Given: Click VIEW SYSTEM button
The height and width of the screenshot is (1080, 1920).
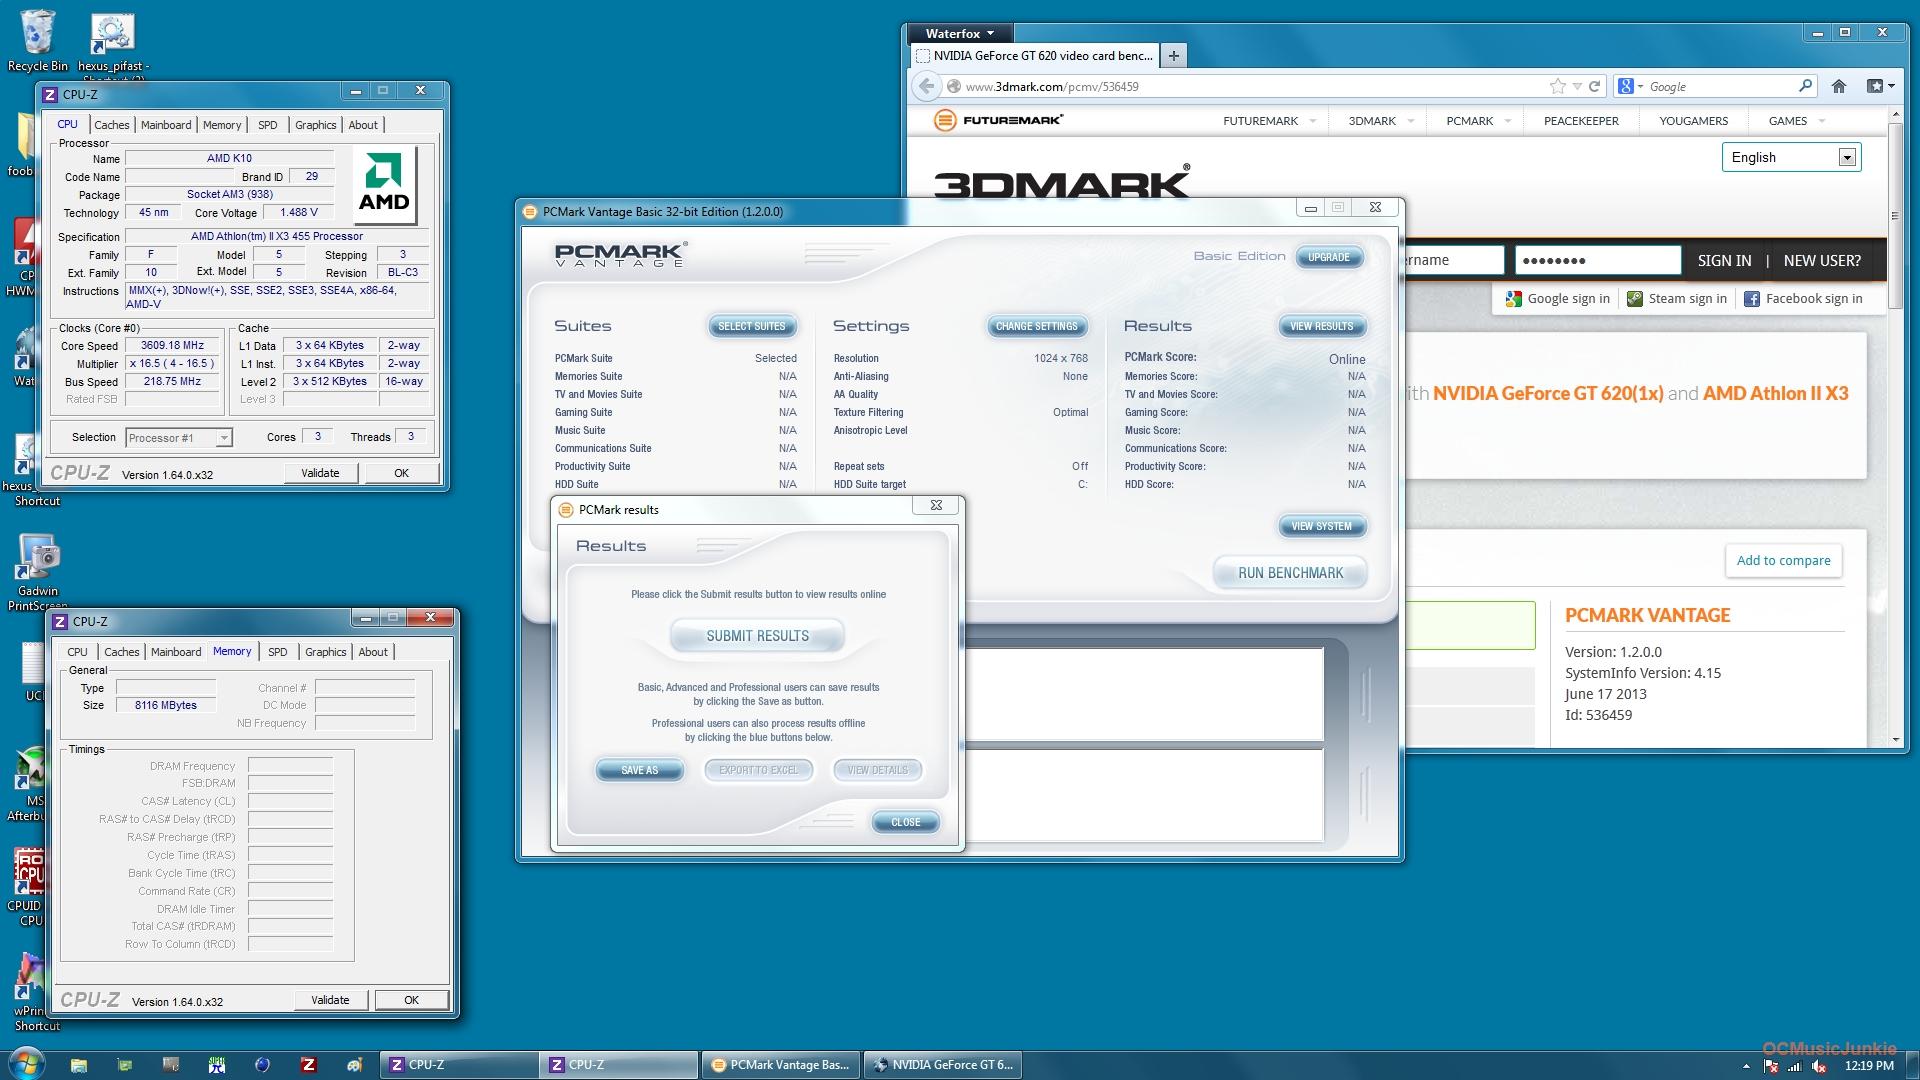Looking at the screenshot, I should point(1321,526).
